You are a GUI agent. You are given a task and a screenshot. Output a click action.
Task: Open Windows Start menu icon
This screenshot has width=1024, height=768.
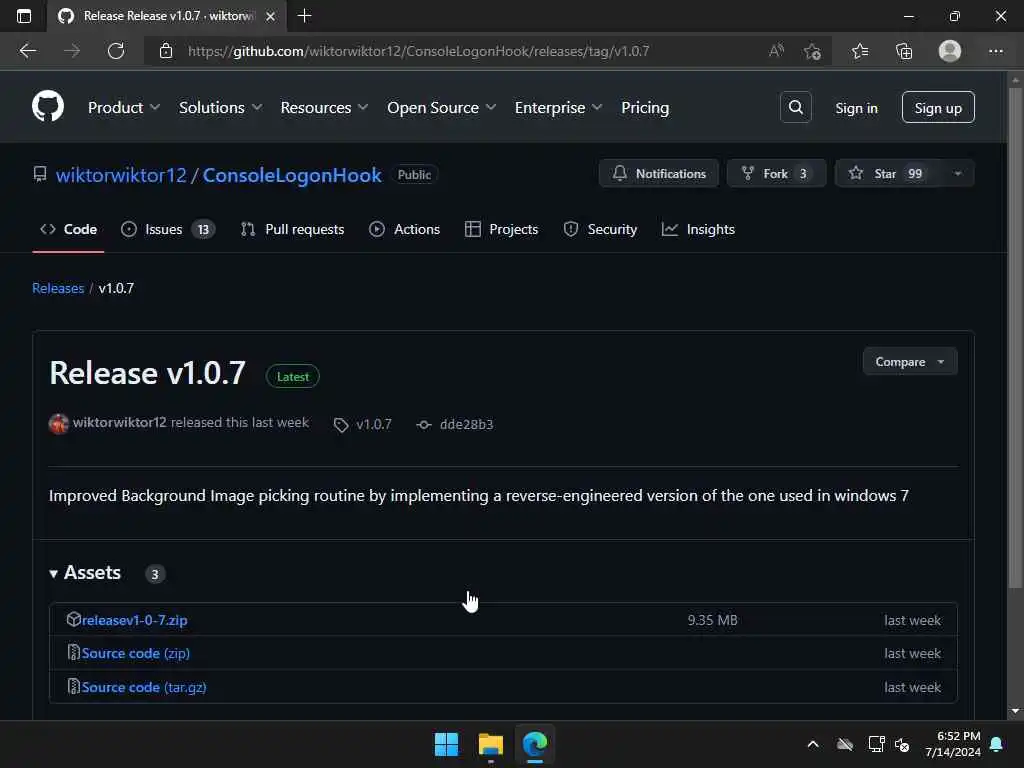pyautogui.click(x=447, y=744)
